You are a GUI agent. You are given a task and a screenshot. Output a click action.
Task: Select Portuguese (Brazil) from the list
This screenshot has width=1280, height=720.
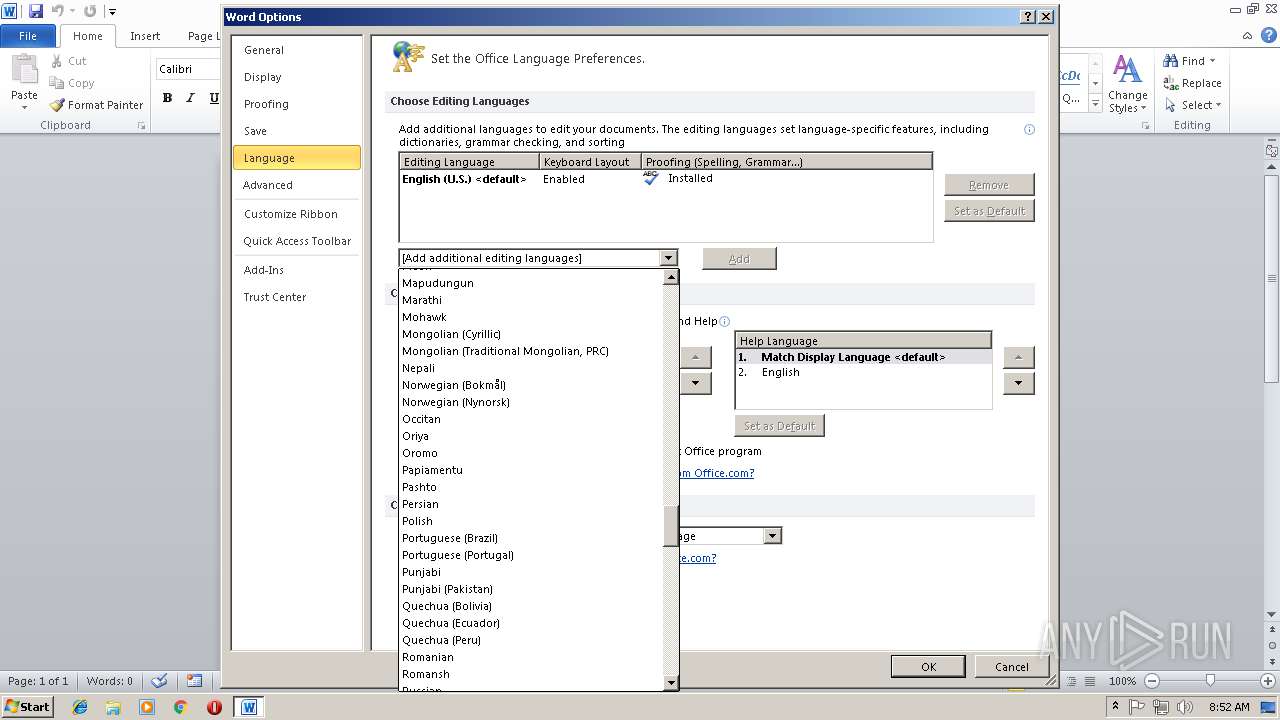pyautogui.click(x=531, y=538)
